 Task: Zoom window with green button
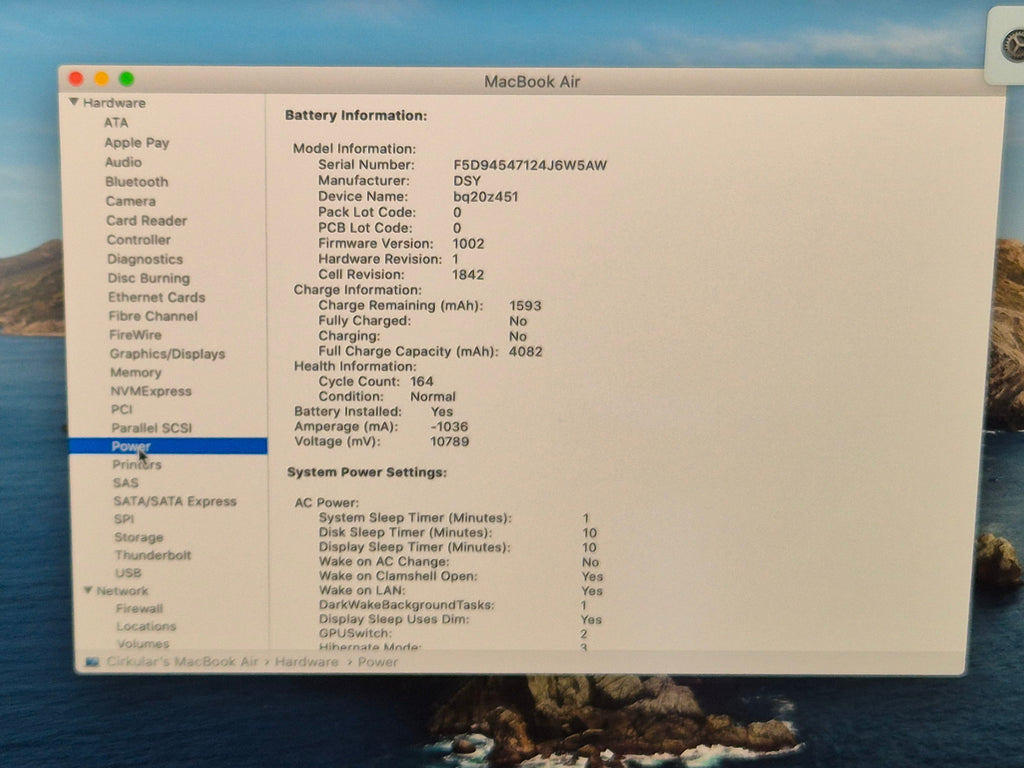point(127,79)
